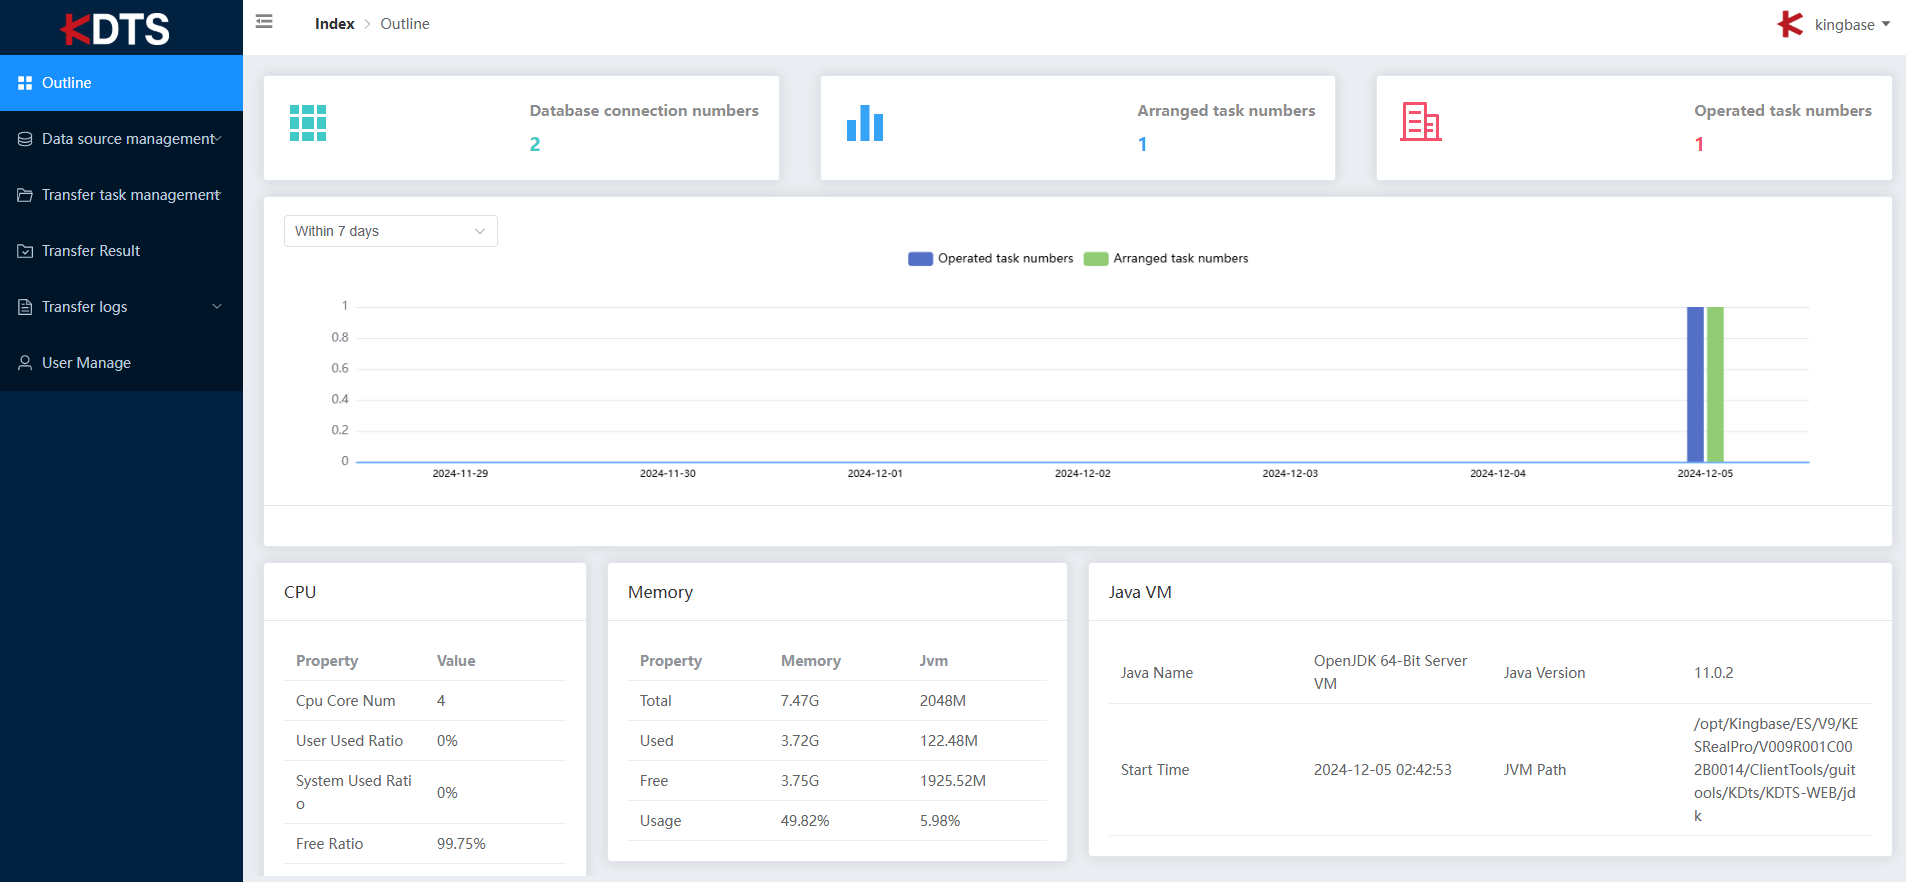1906x882 pixels.
Task: Expand the Transfer logs submenu
Action: click(x=121, y=307)
